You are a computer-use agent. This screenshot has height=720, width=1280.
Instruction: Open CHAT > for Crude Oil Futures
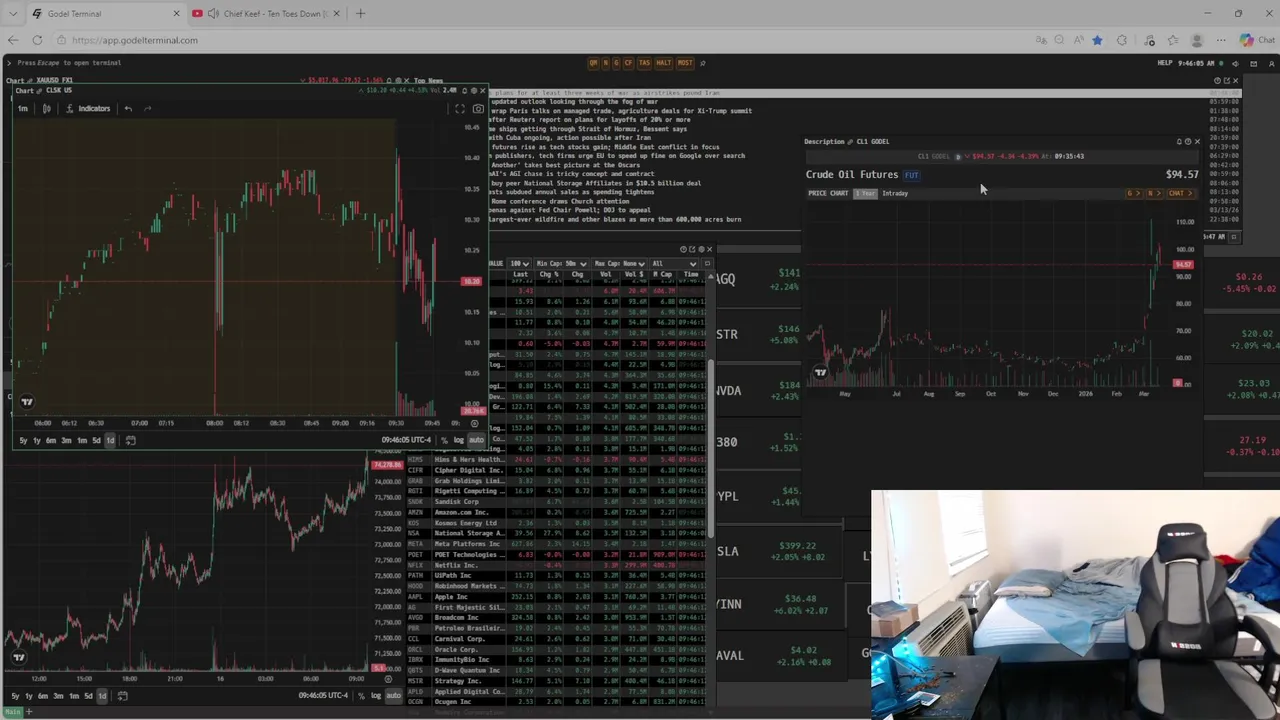click(1180, 193)
